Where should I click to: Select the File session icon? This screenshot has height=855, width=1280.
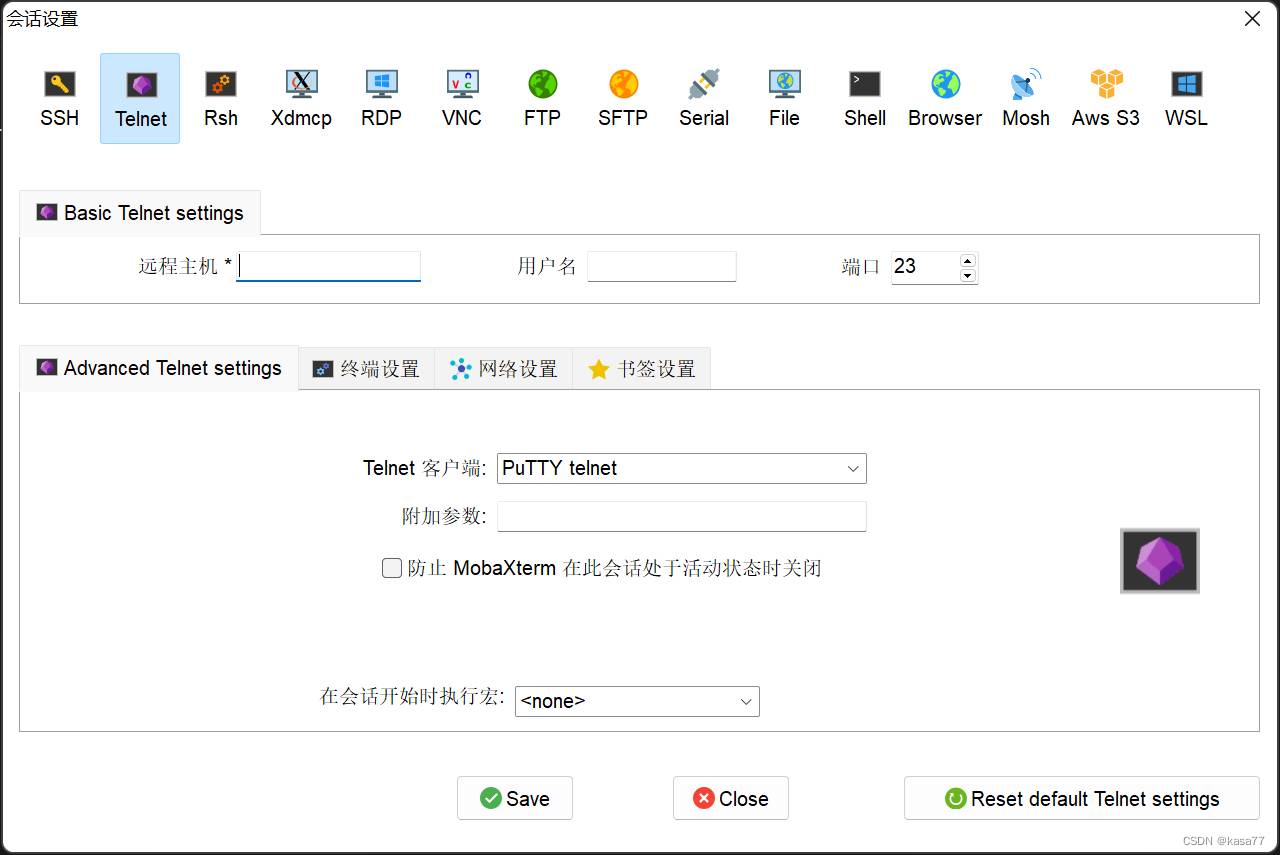pos(784,99)
